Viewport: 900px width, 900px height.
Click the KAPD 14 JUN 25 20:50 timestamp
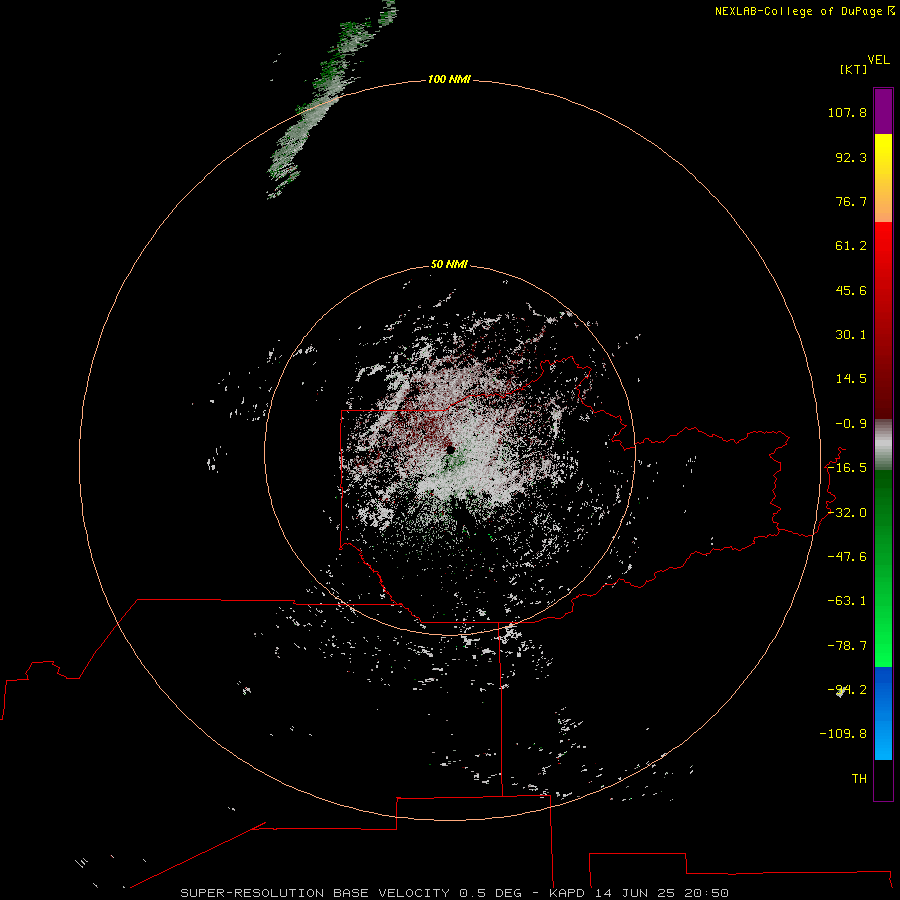pos(638,893)
